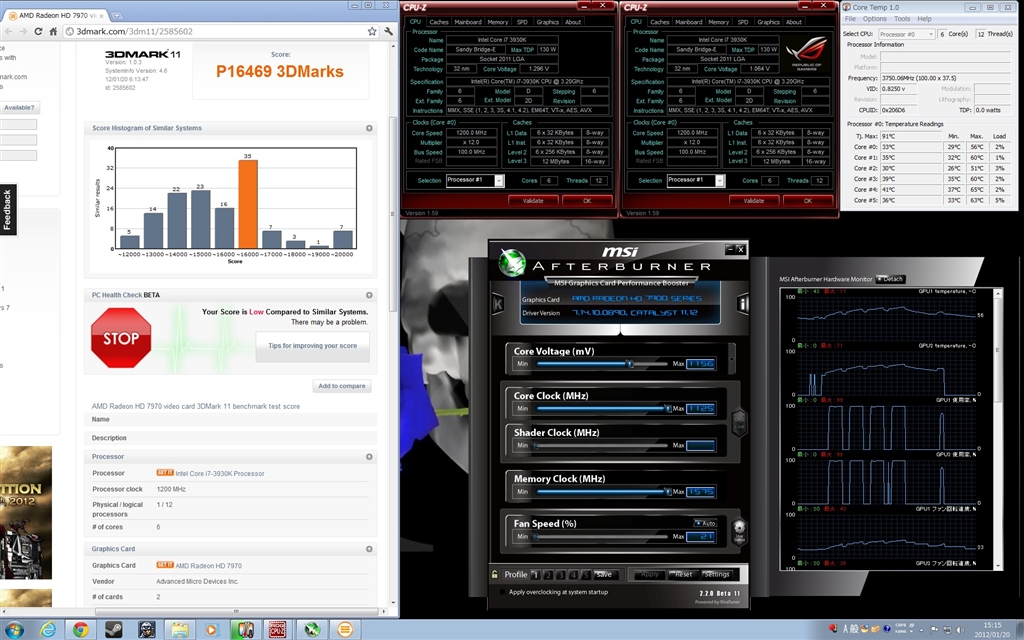Click the Kombustor K icon in Afterburner
This screenshot has width=1024, height=640.
pyautogui.click(x=498, y=304)
